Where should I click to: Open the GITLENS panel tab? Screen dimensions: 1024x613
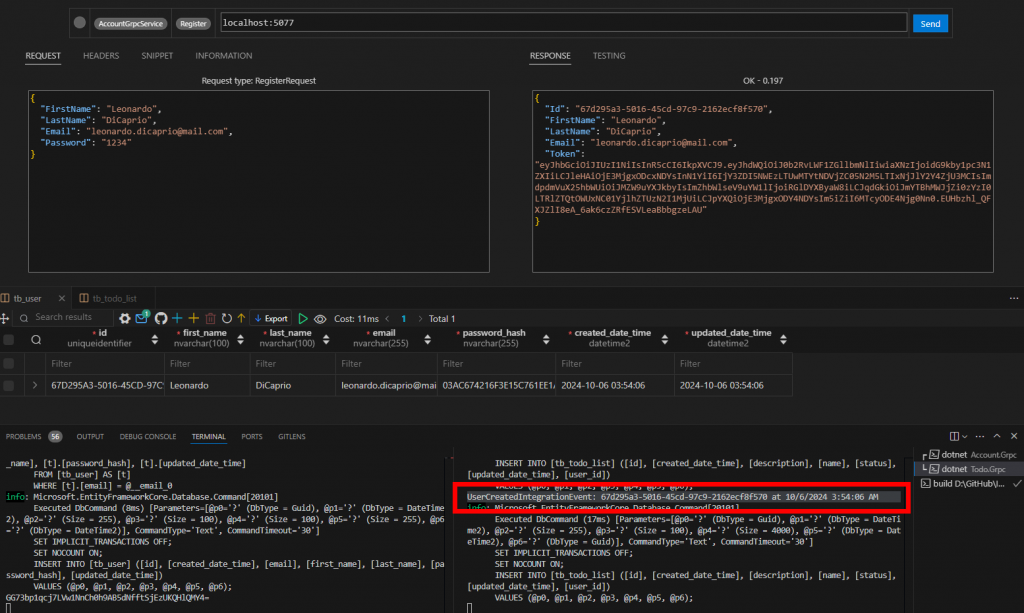coord(291,437)
